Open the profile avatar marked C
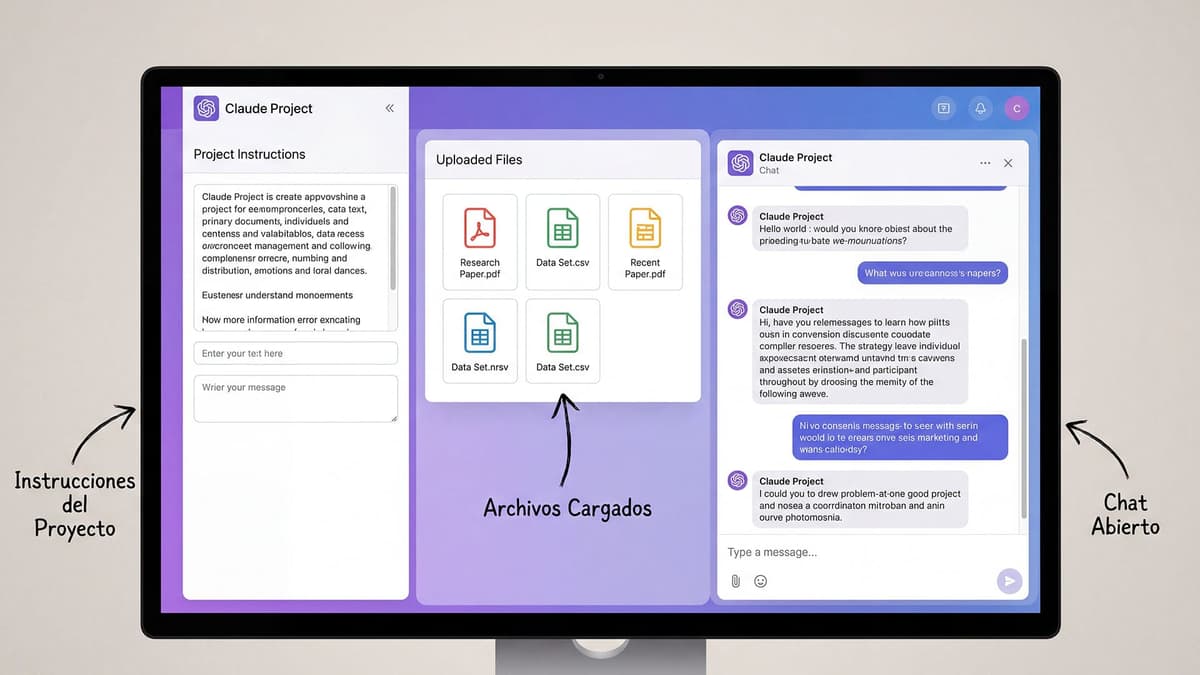 (1017, 108)
